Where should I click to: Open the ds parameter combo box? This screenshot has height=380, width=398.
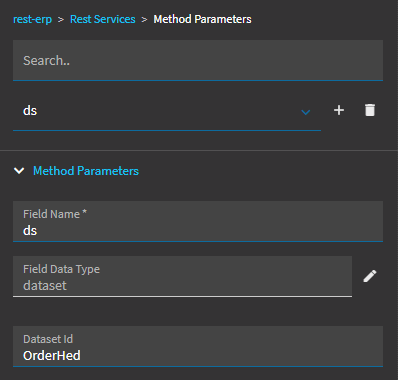[x=167, y=111]
